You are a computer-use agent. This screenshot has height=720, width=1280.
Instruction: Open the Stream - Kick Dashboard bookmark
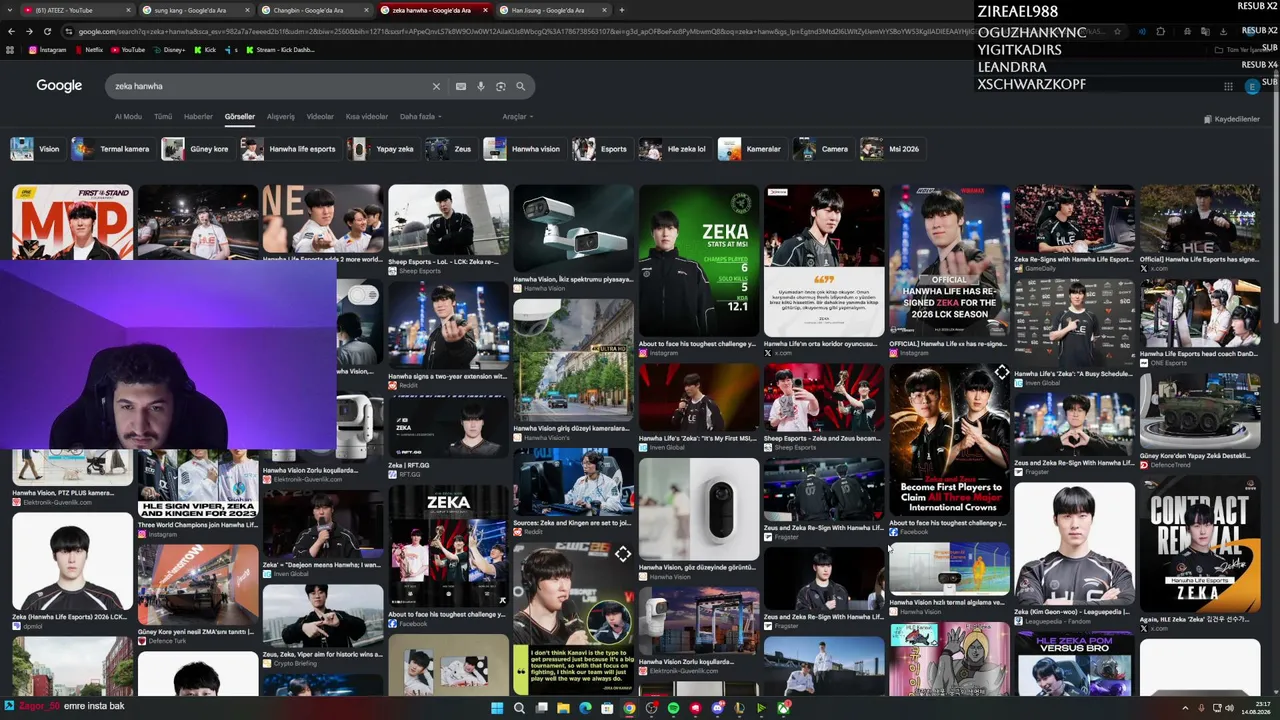point(279,50)
